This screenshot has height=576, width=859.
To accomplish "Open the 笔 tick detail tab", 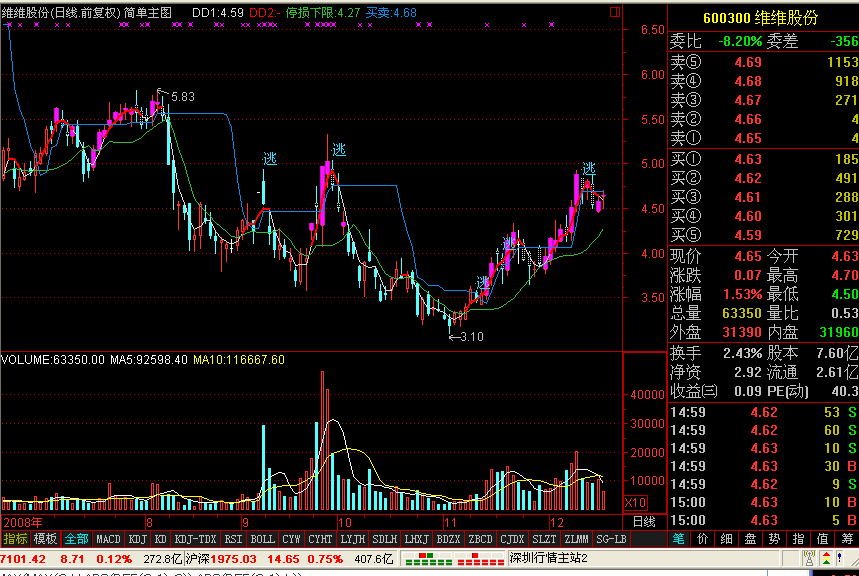I will click(x=679, y=539).
